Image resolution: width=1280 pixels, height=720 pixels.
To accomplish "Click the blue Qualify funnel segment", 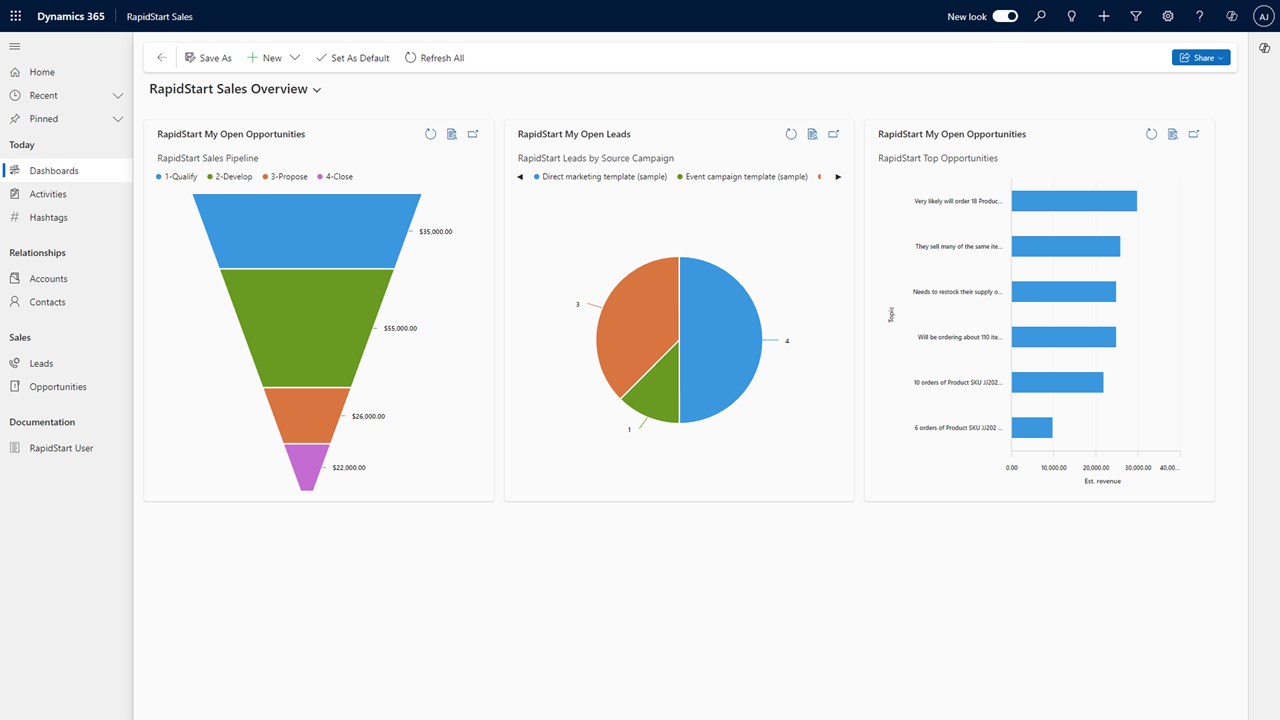I will click(x=307, y=231).
